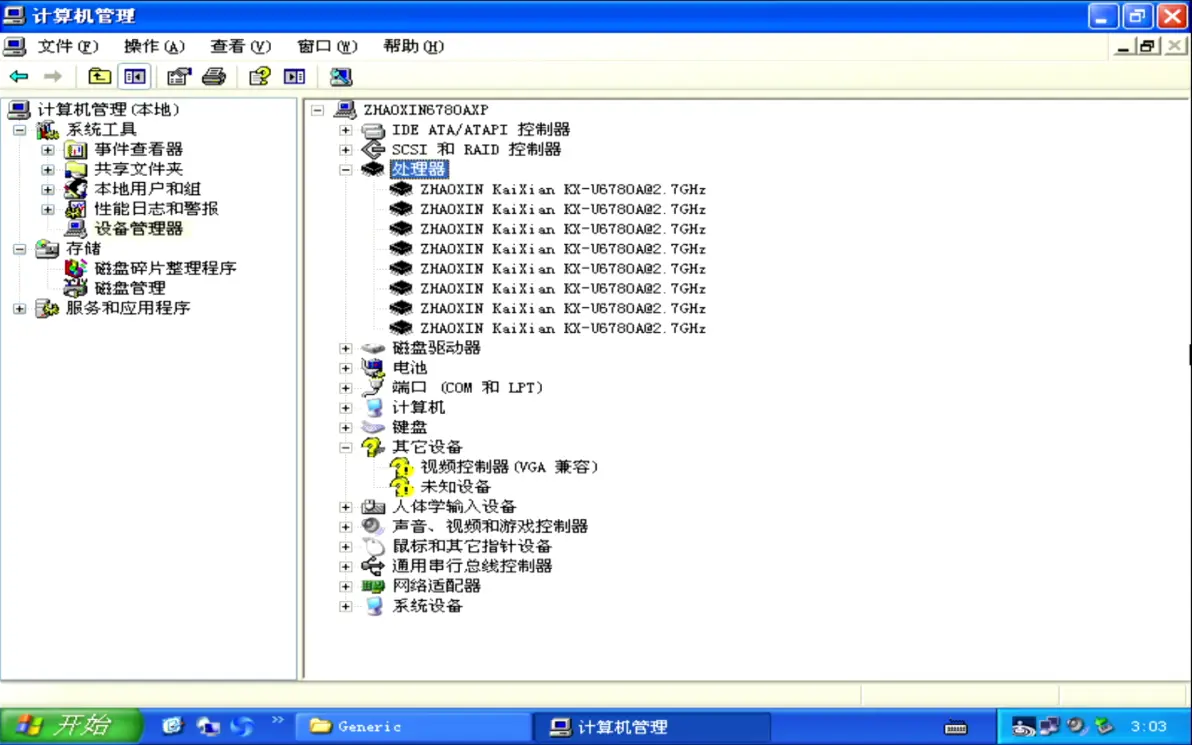Screen dimensions: 1192x745
Task: Click the scan for hardware changes icon
Action: click(x=341, y=76)
